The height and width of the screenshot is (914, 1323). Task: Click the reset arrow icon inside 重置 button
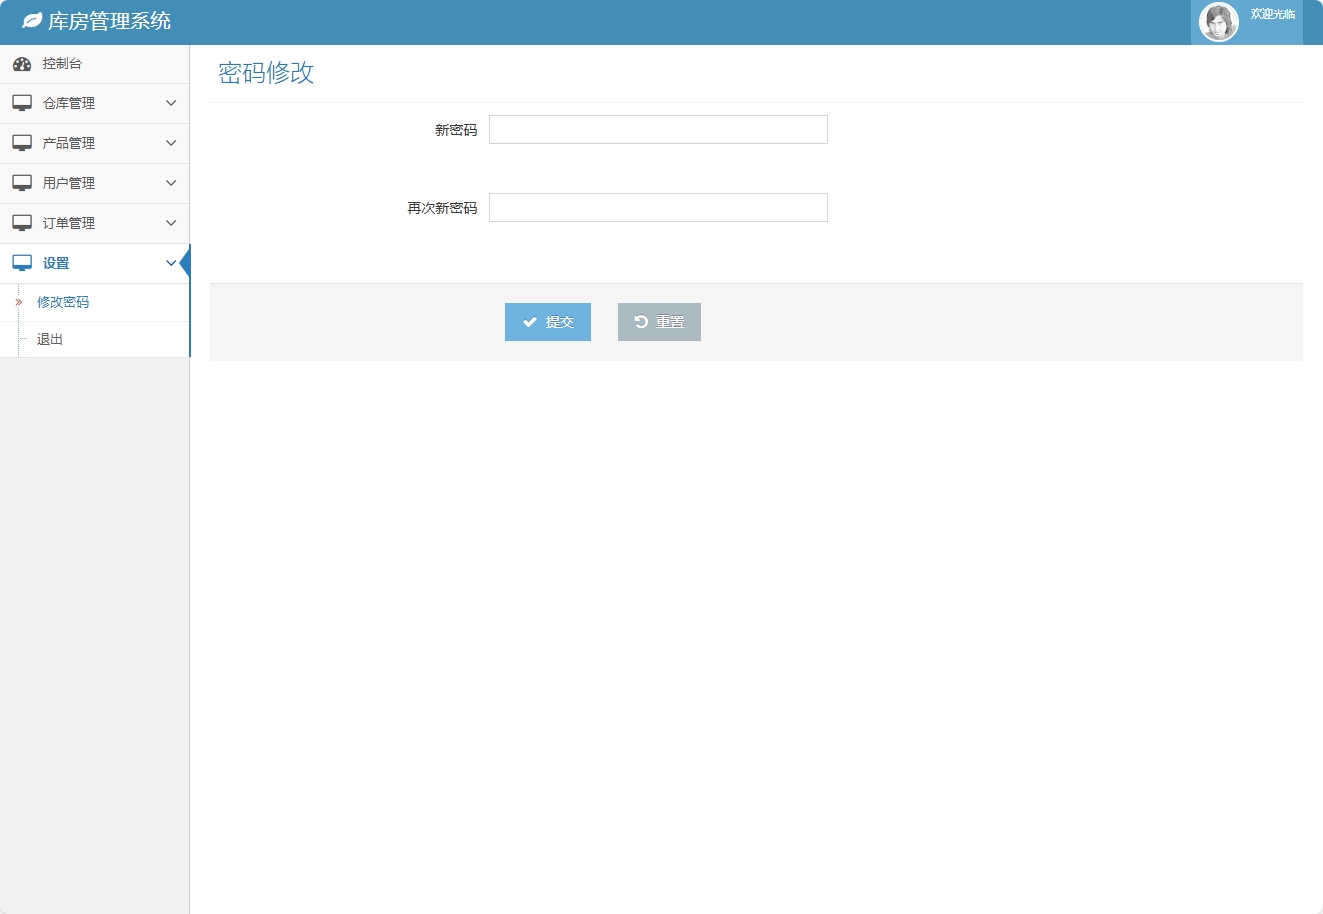(641, 322)
